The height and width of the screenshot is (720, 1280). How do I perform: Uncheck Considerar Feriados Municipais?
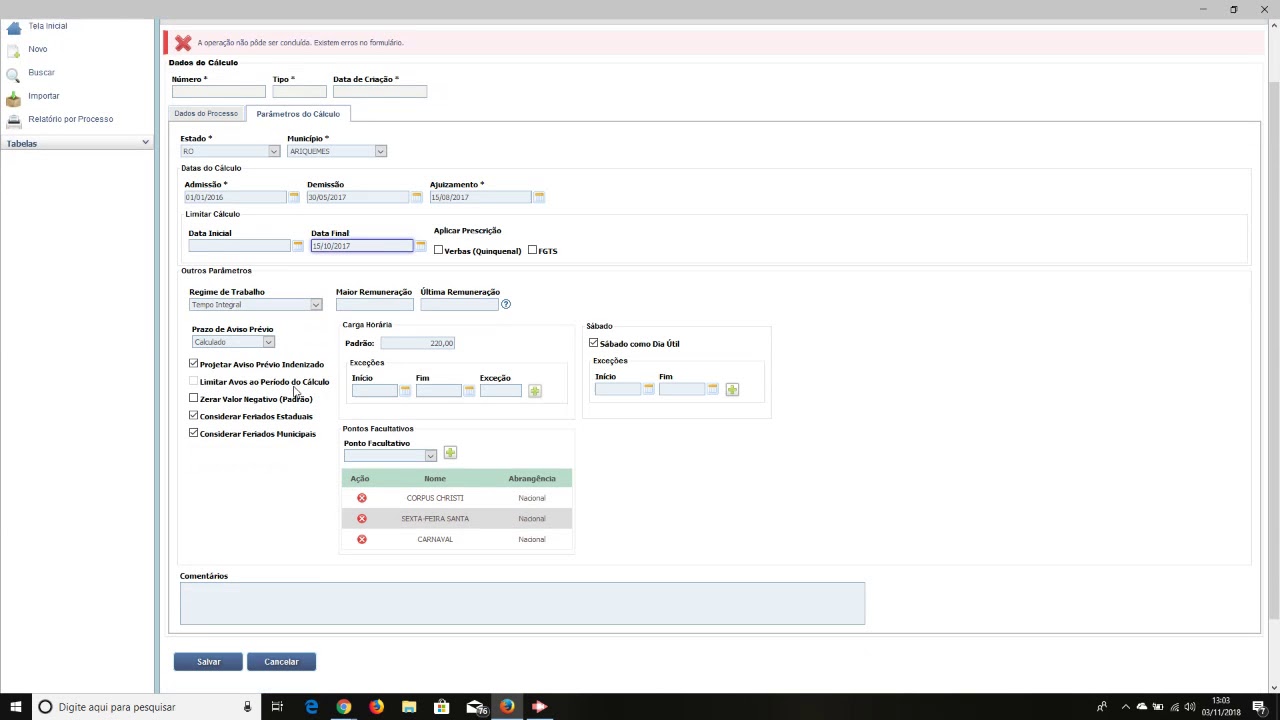coord(193,433)
